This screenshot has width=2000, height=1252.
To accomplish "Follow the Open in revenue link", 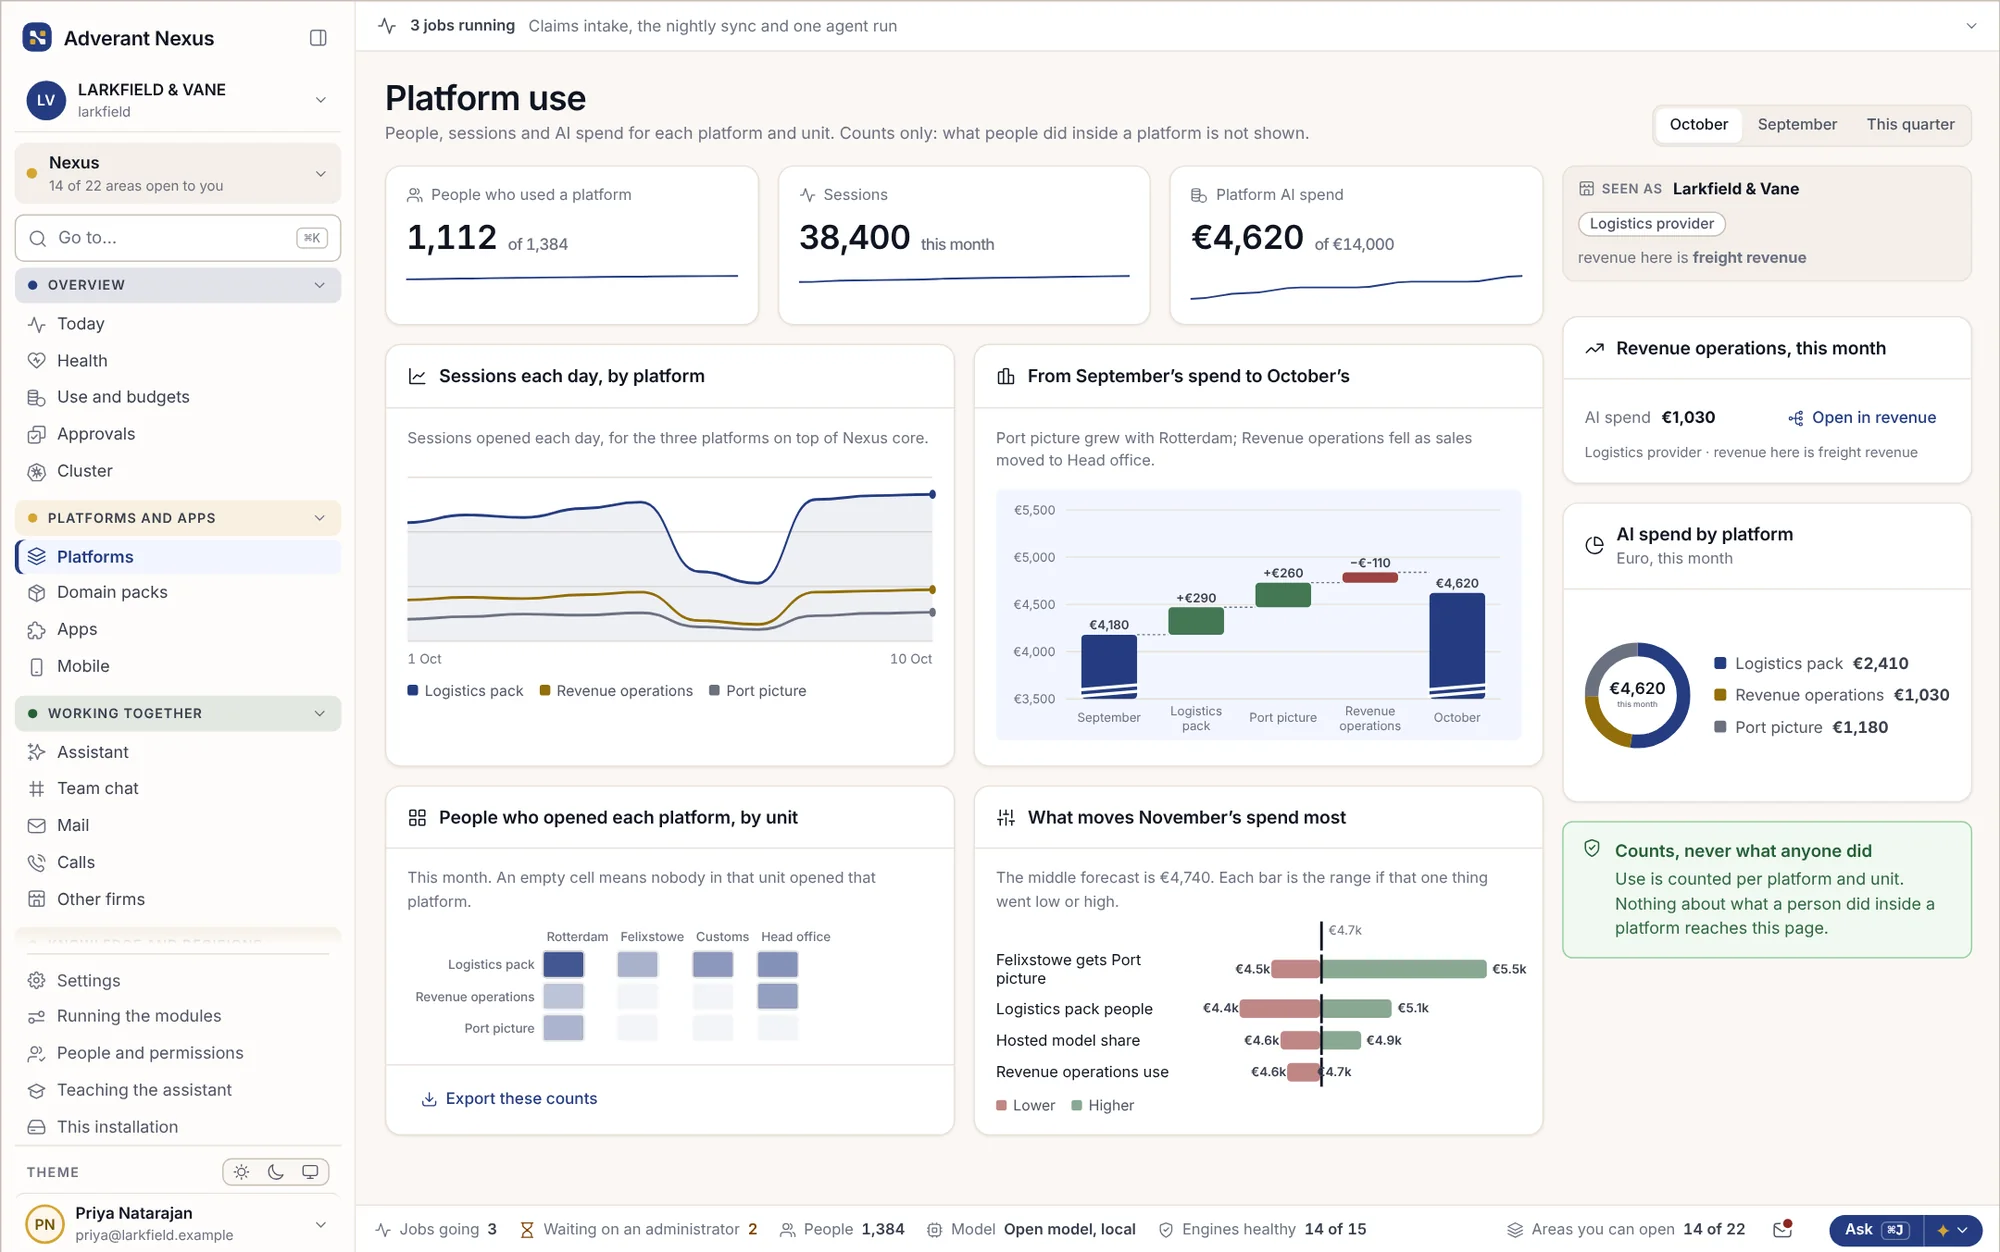I will pos(1862,418).
